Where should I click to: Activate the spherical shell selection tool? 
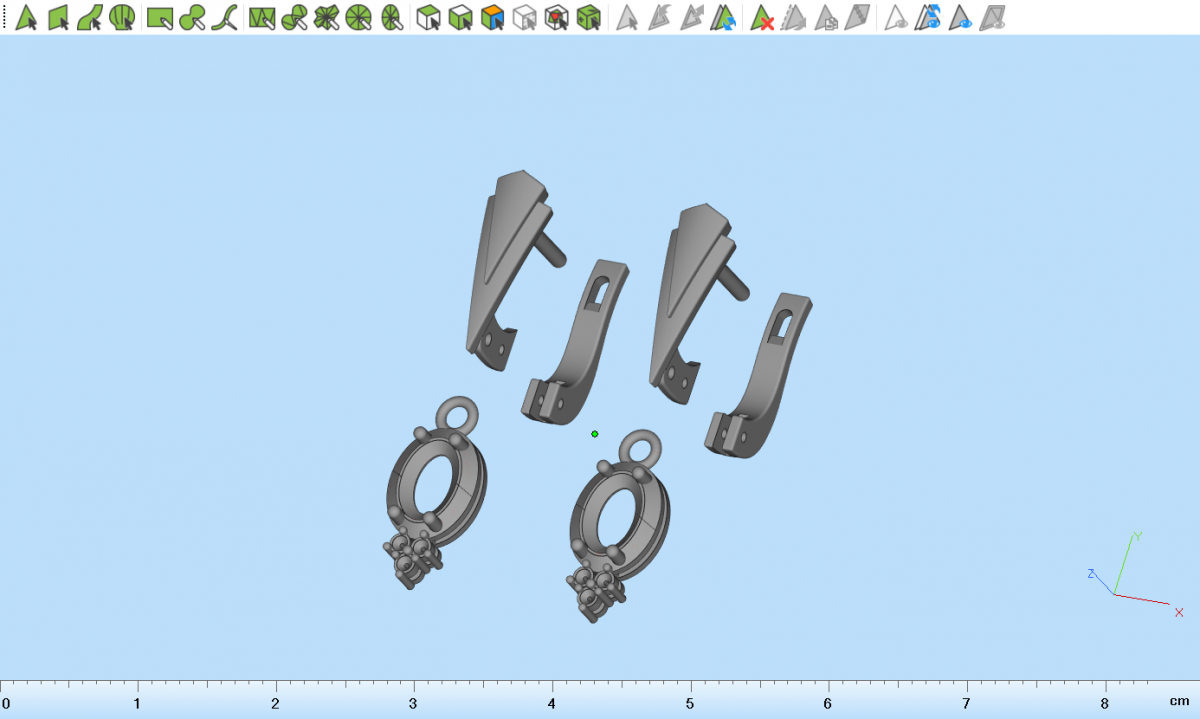122,17
